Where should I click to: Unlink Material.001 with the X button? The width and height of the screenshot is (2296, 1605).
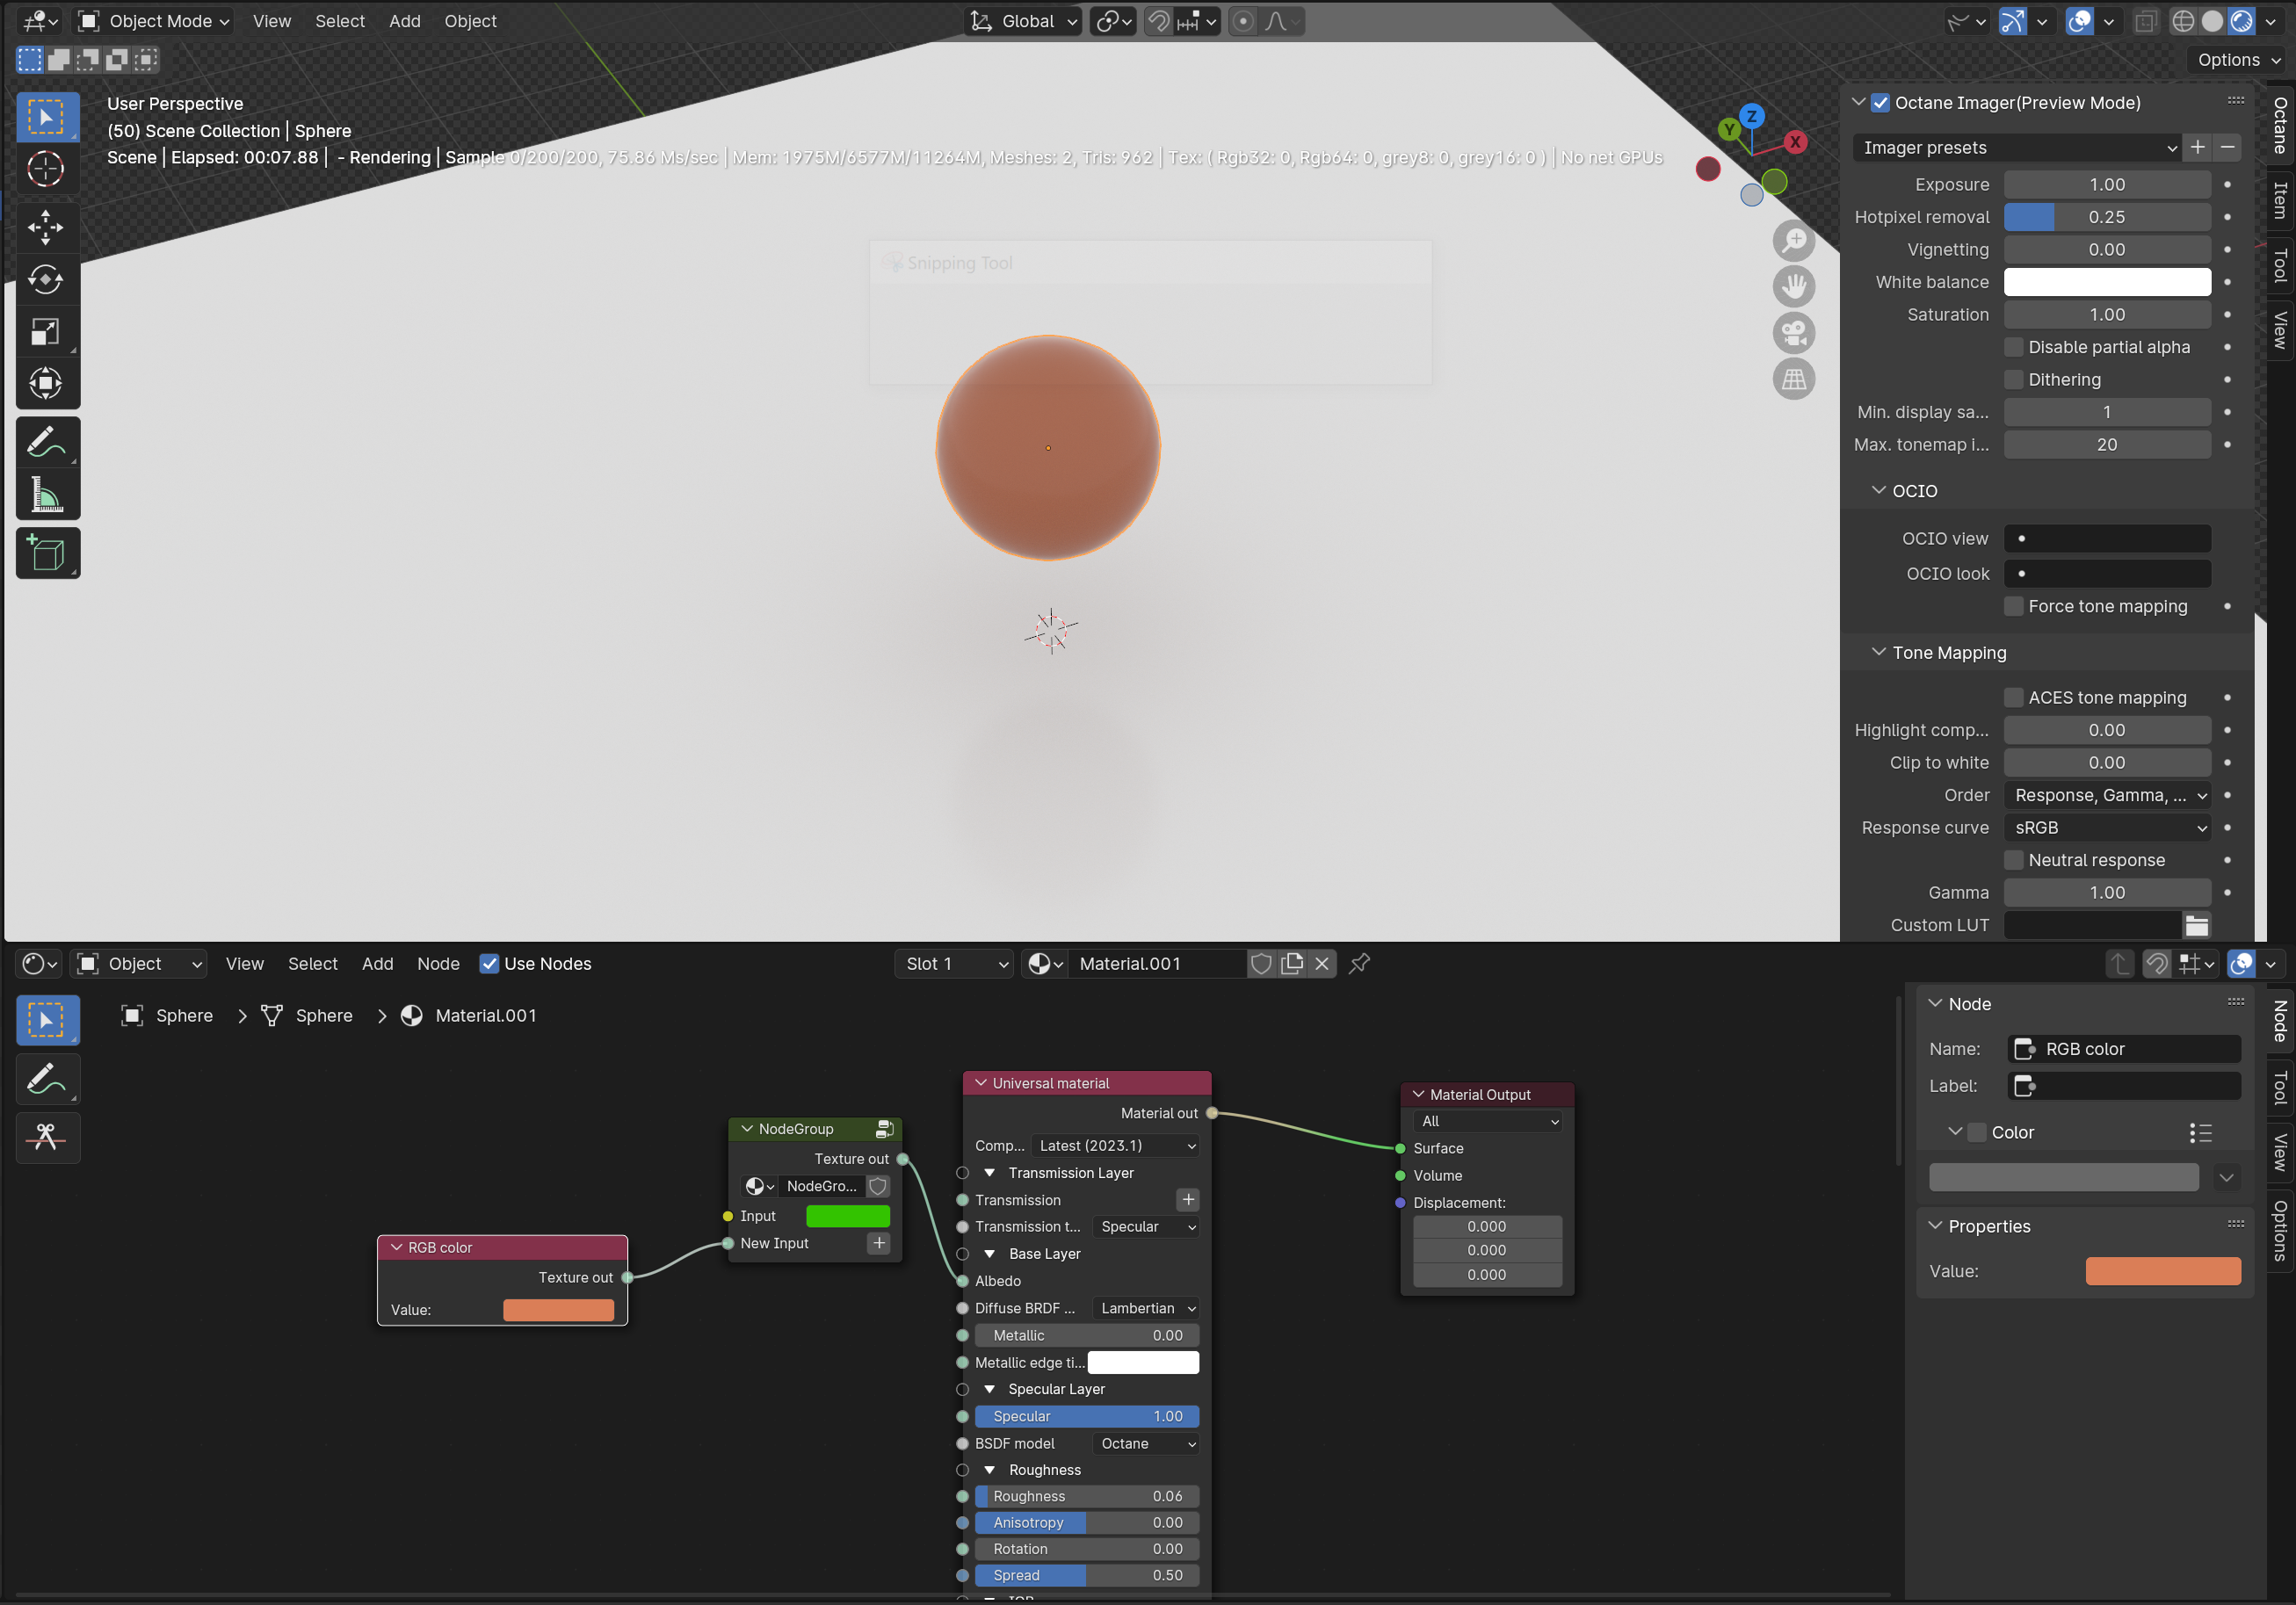click(x=1322, y=963)
